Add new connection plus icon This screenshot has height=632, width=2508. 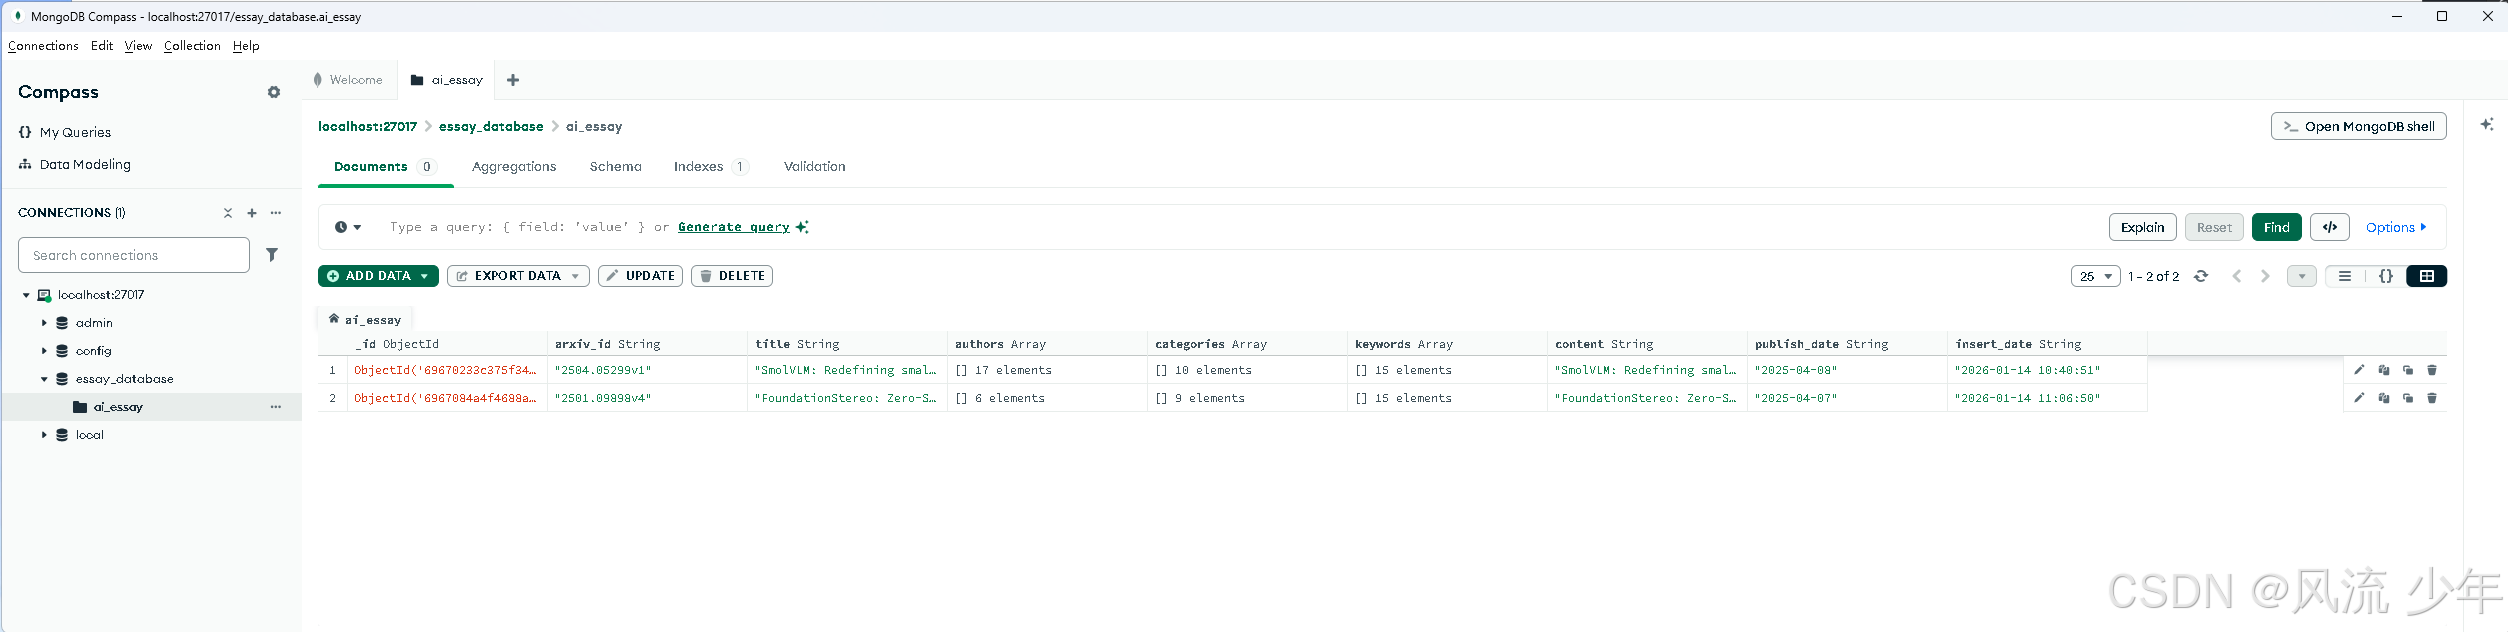[x=252, y=213]
